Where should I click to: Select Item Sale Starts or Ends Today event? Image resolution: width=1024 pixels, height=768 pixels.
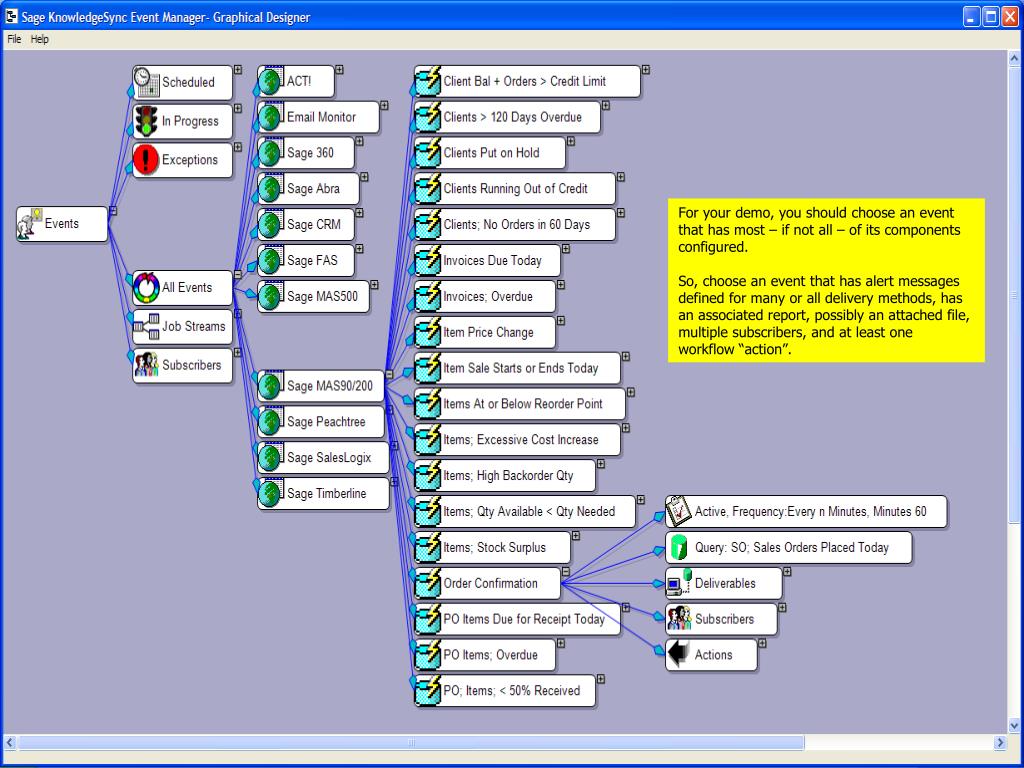(517, 368)
